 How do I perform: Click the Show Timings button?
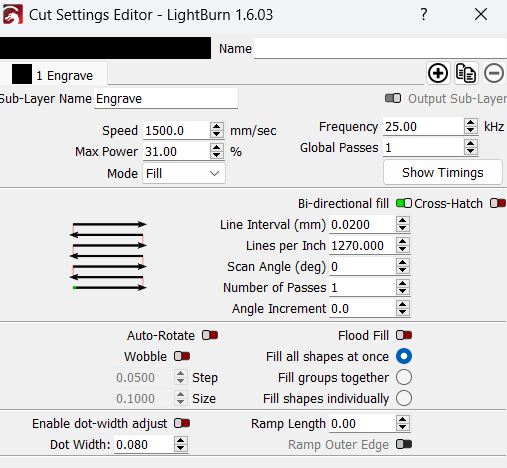443,172
